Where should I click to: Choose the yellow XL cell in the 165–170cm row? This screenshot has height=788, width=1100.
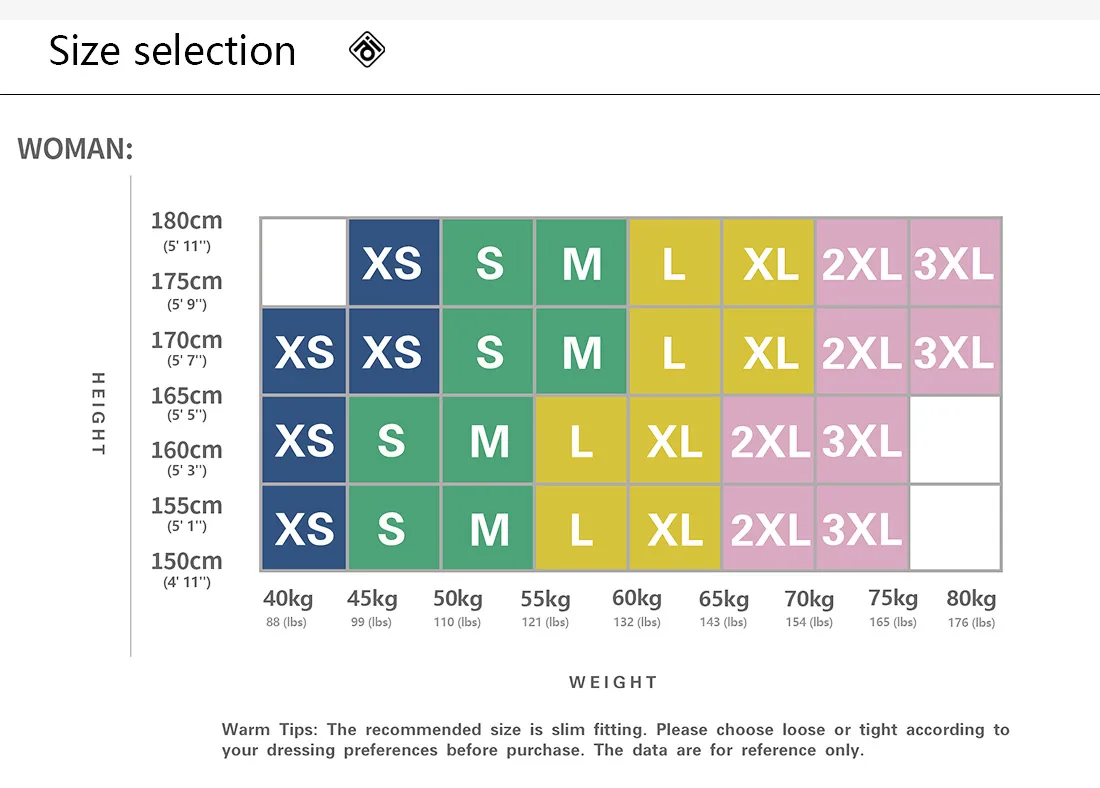point(768,351)
